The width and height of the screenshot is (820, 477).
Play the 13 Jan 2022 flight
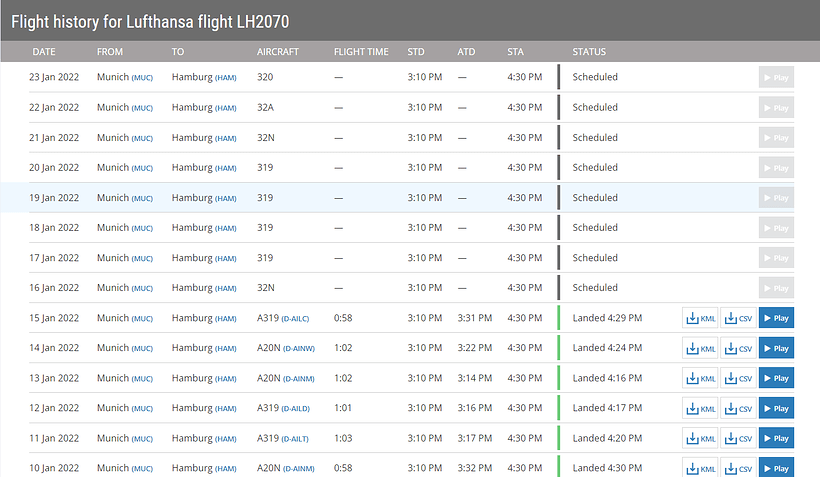click(776, 378)
